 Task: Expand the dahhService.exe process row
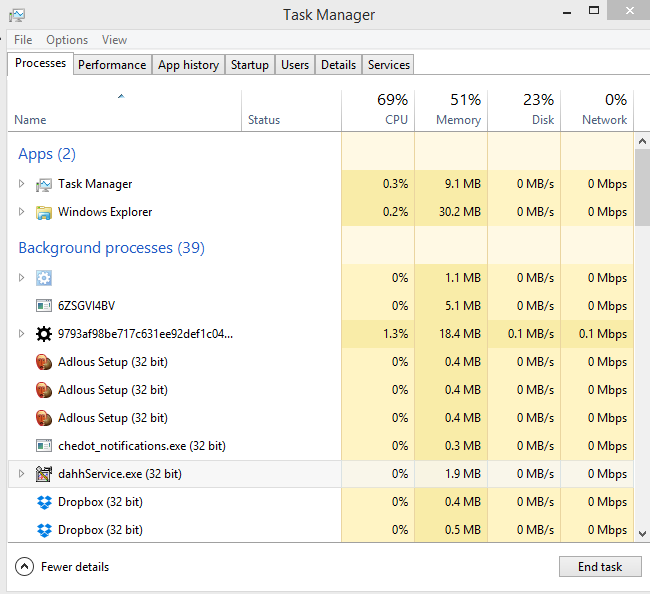tap(22, 474)
